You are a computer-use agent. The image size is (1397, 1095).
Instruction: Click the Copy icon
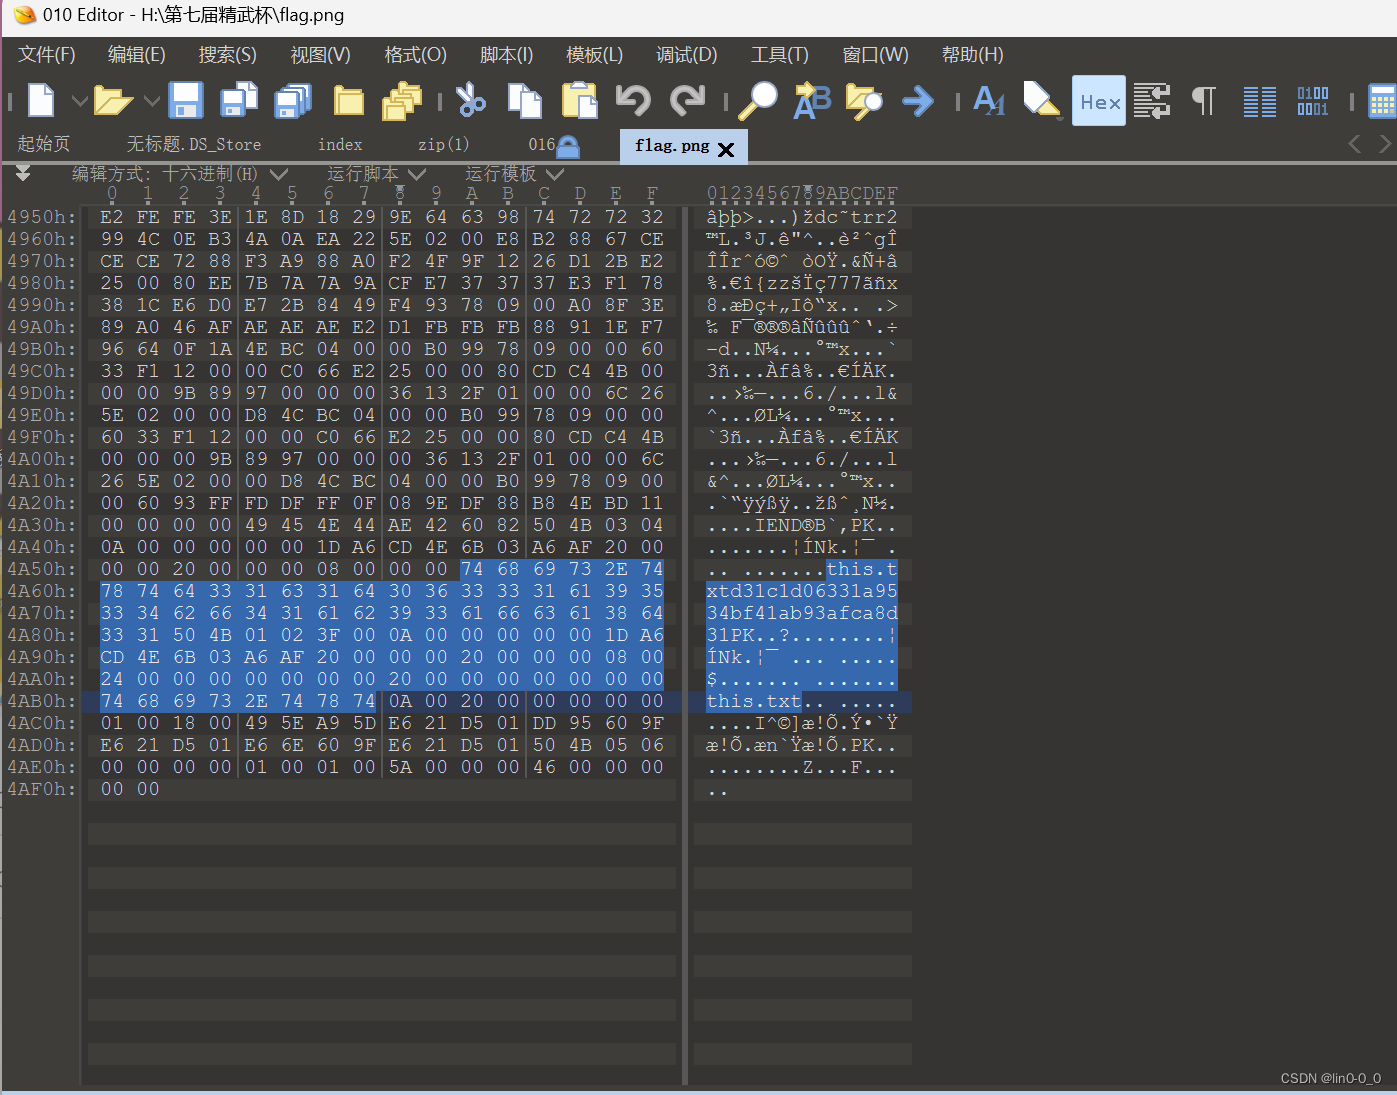[524, 101]
